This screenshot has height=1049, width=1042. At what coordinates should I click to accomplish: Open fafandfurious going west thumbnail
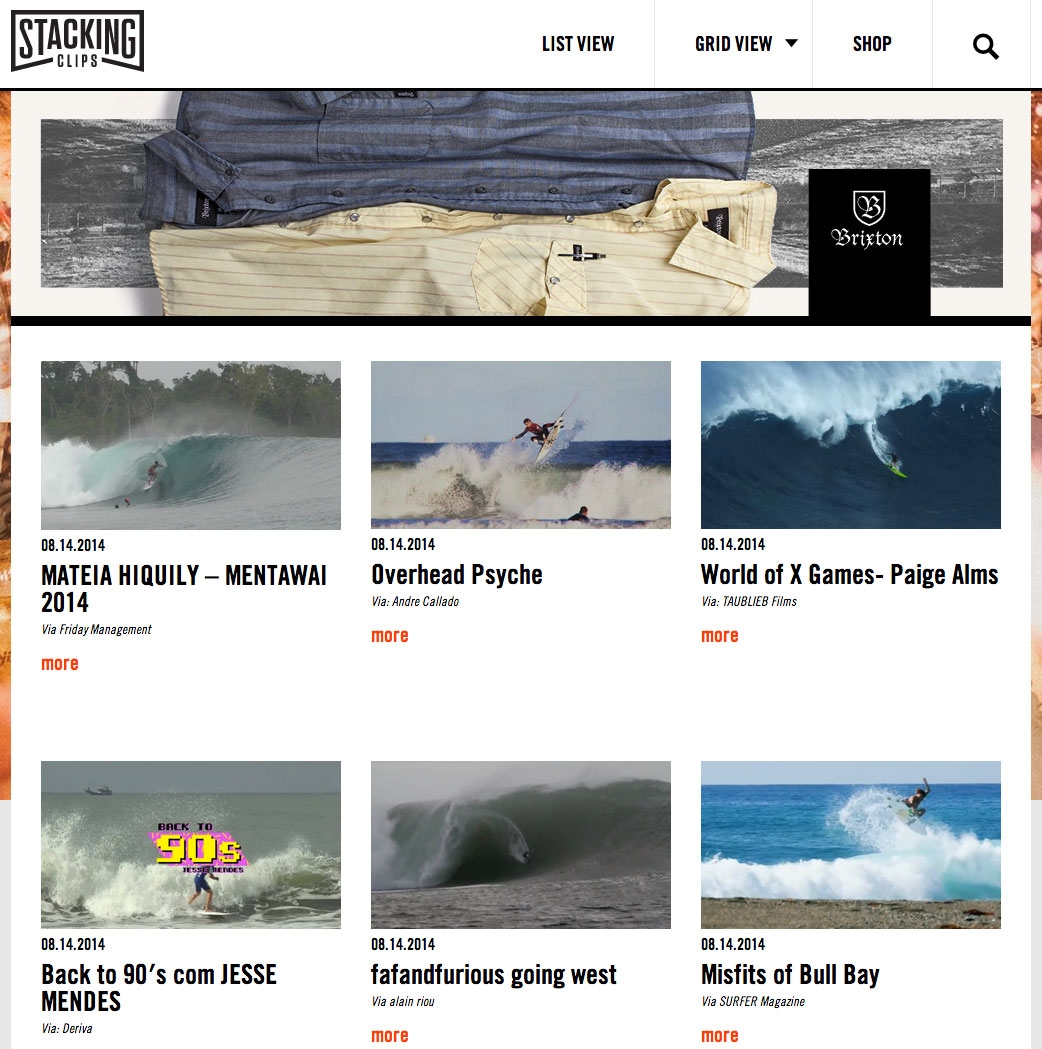point(521,845)
